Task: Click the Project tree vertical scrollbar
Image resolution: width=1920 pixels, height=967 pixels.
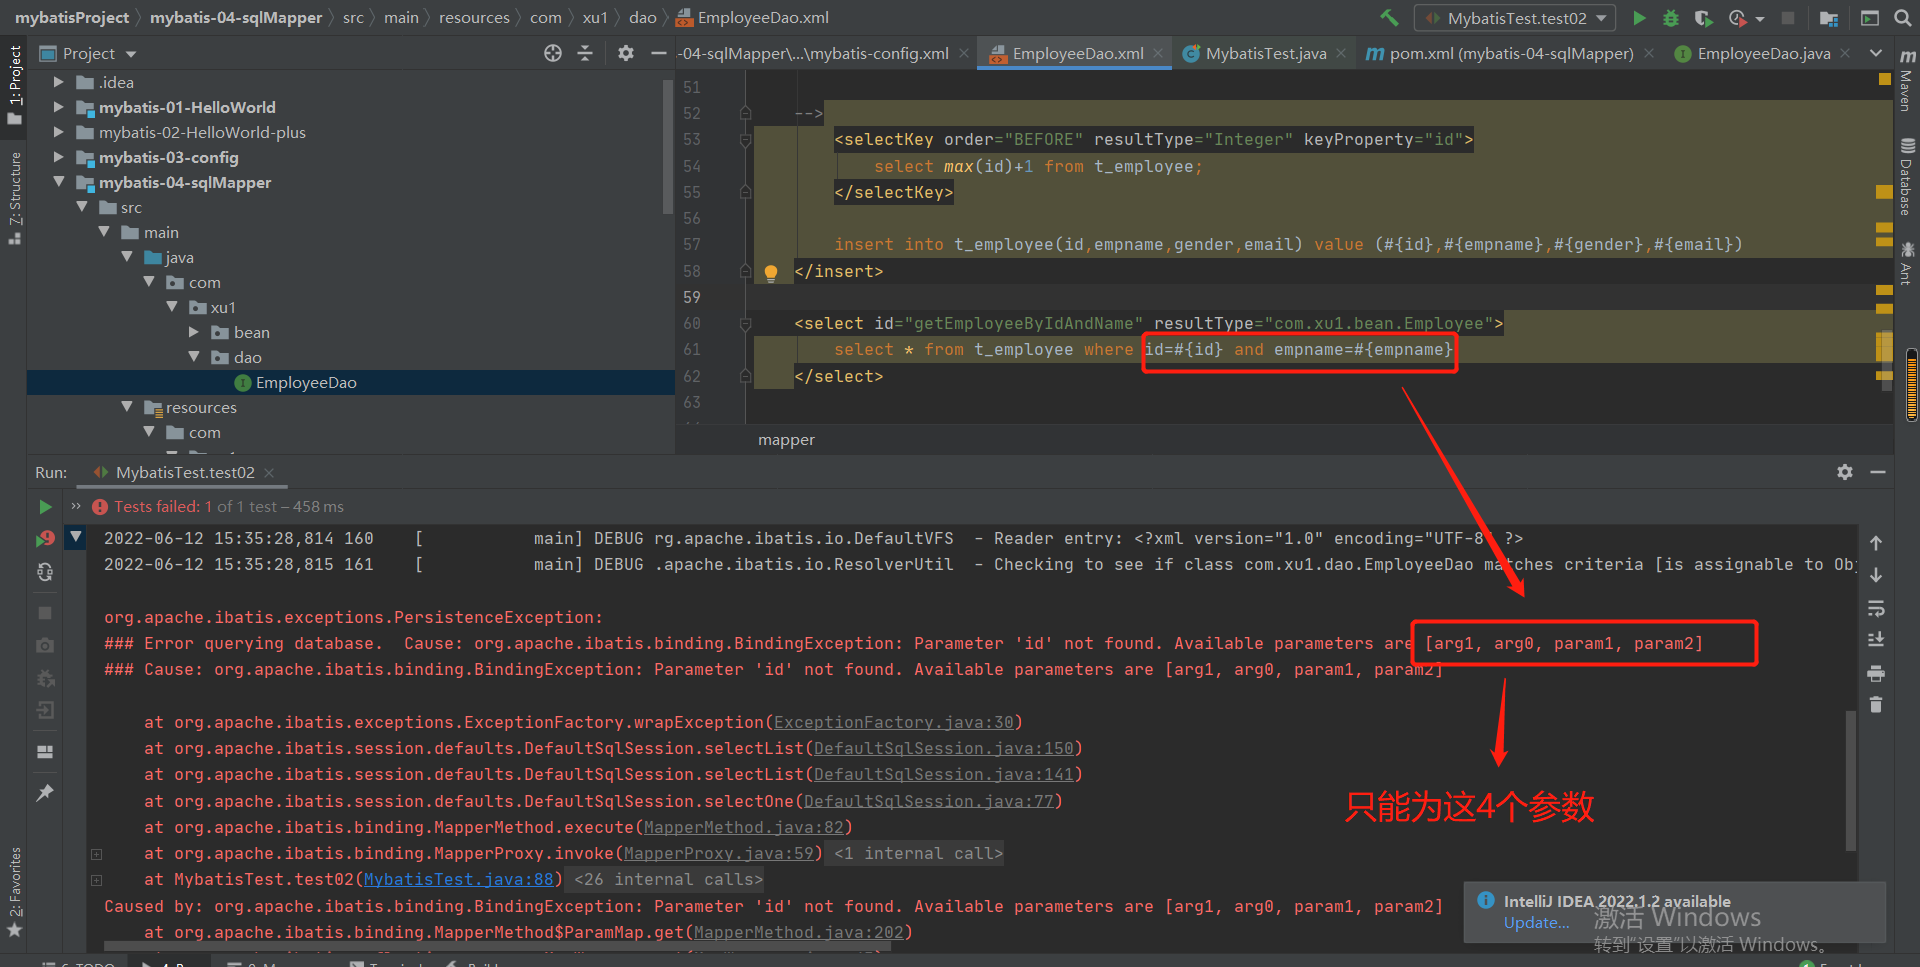Action: click(667, 148)
